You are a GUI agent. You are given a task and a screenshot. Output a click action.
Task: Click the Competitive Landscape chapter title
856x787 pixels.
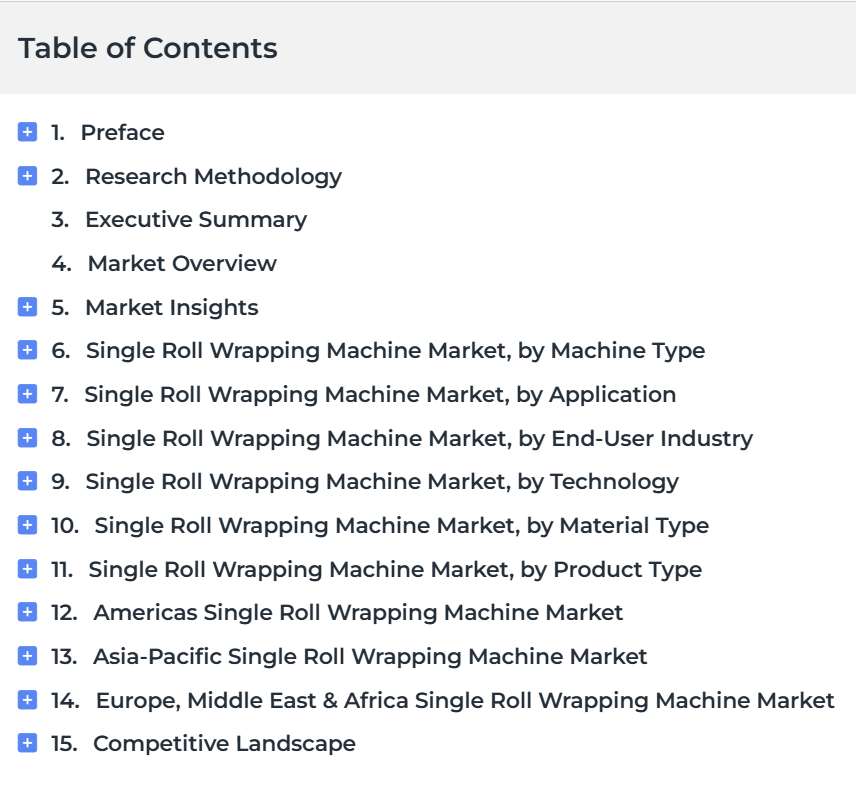pyautogui.click(x=224, y=743)
